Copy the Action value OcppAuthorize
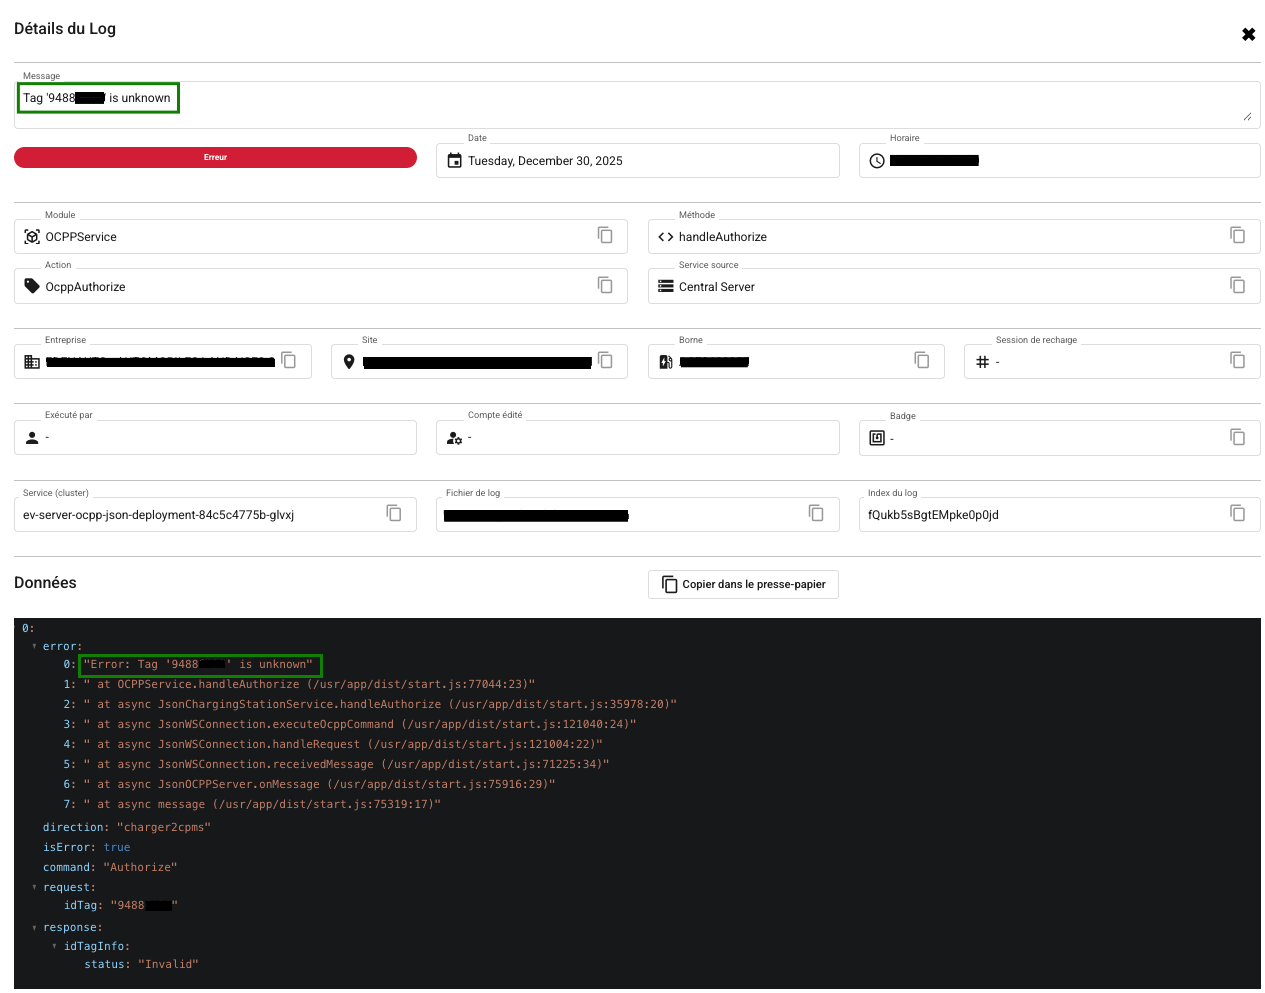Image resolution: width=1265 pixels, height=993 pixels. [605, 285]
